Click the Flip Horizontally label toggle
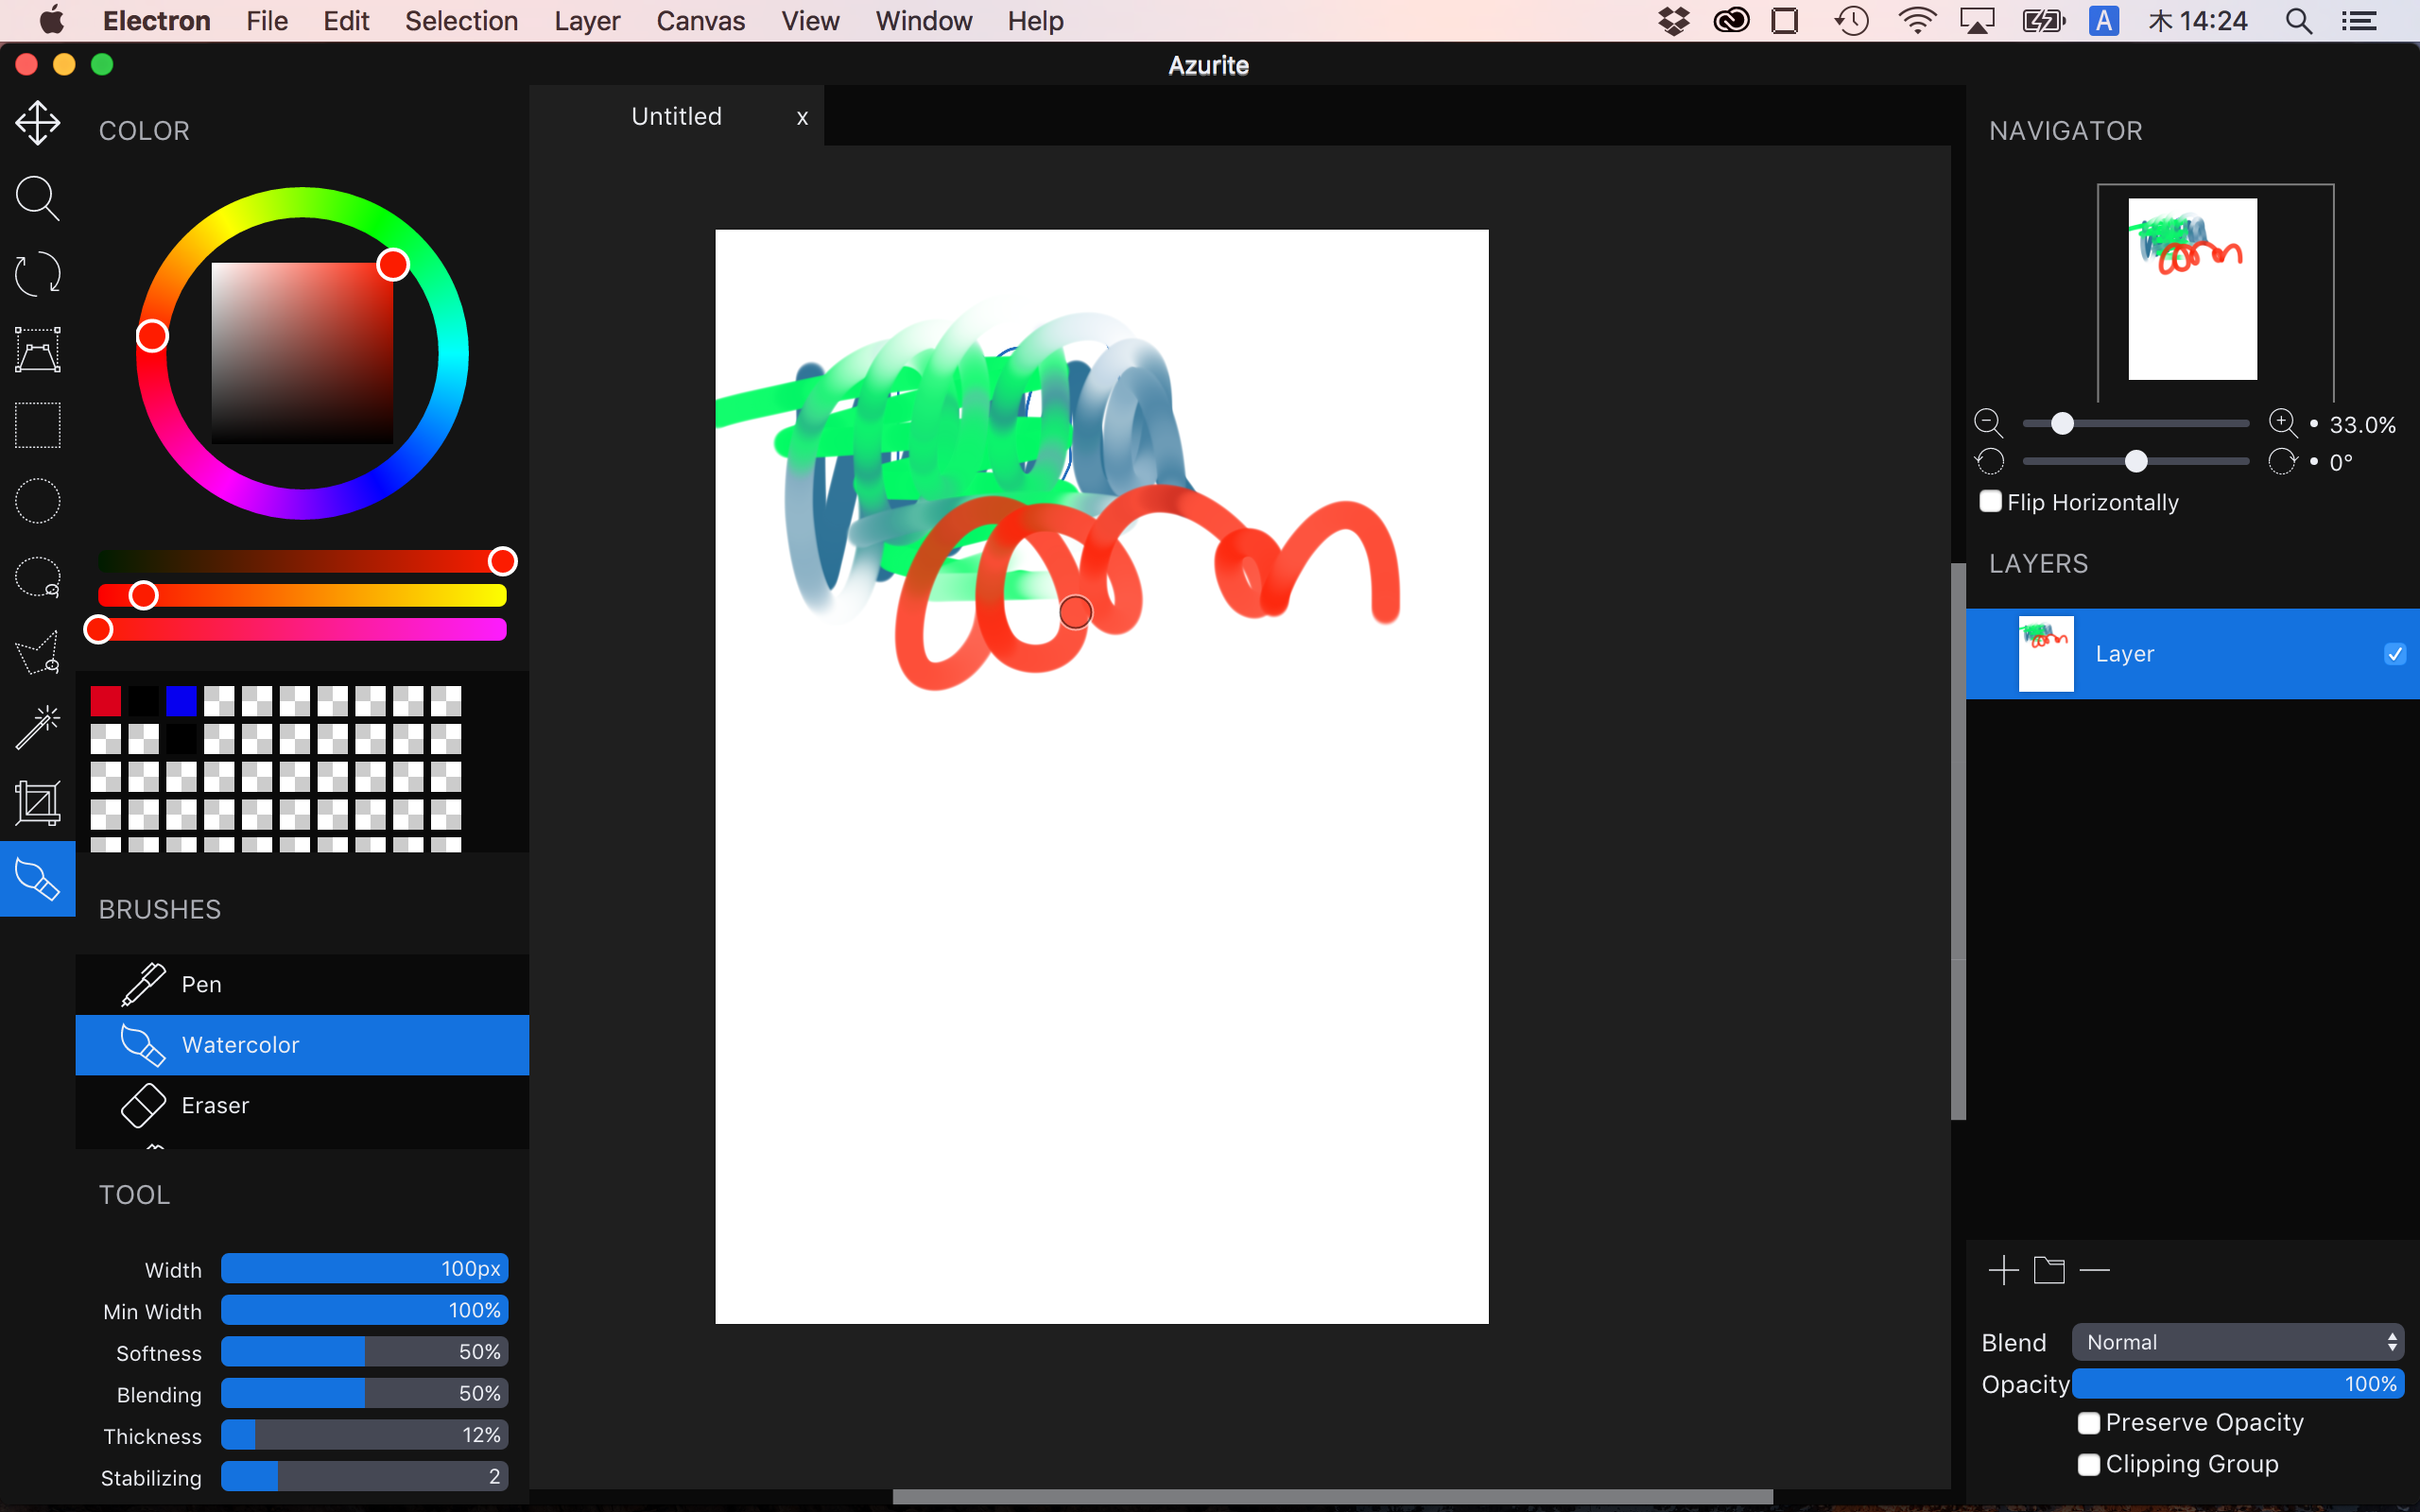 [x=2091, y=504]
